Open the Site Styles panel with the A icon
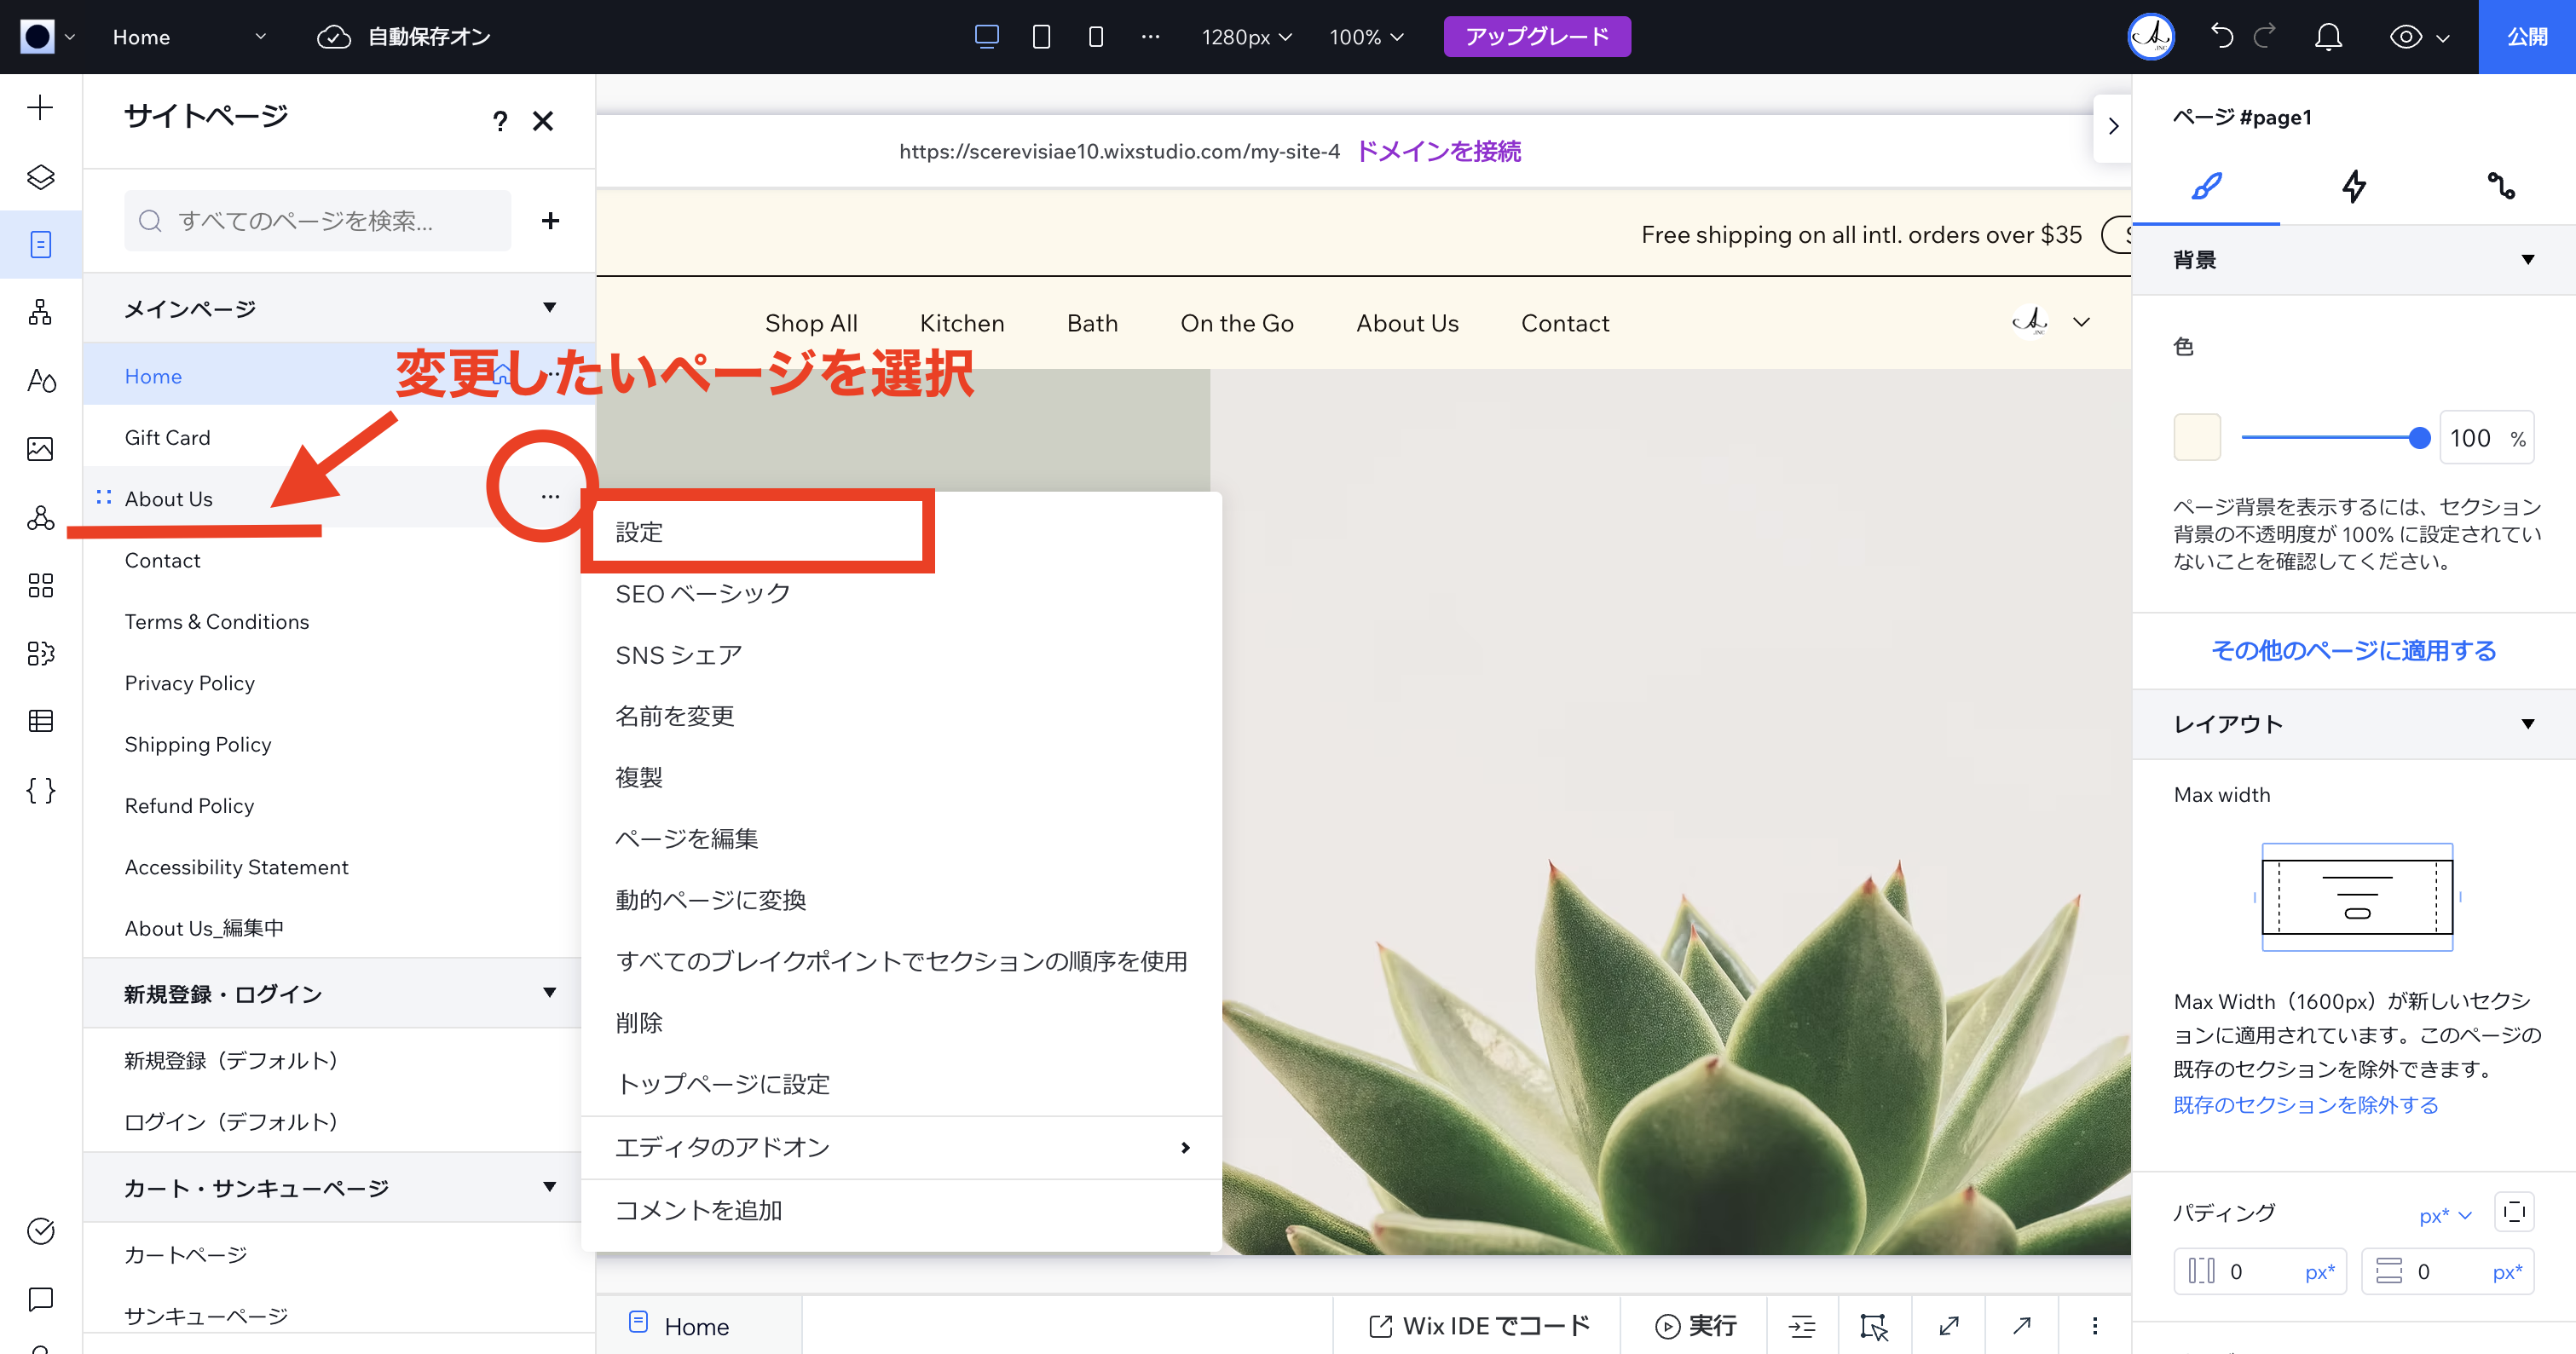 click(x=40, y=381)
